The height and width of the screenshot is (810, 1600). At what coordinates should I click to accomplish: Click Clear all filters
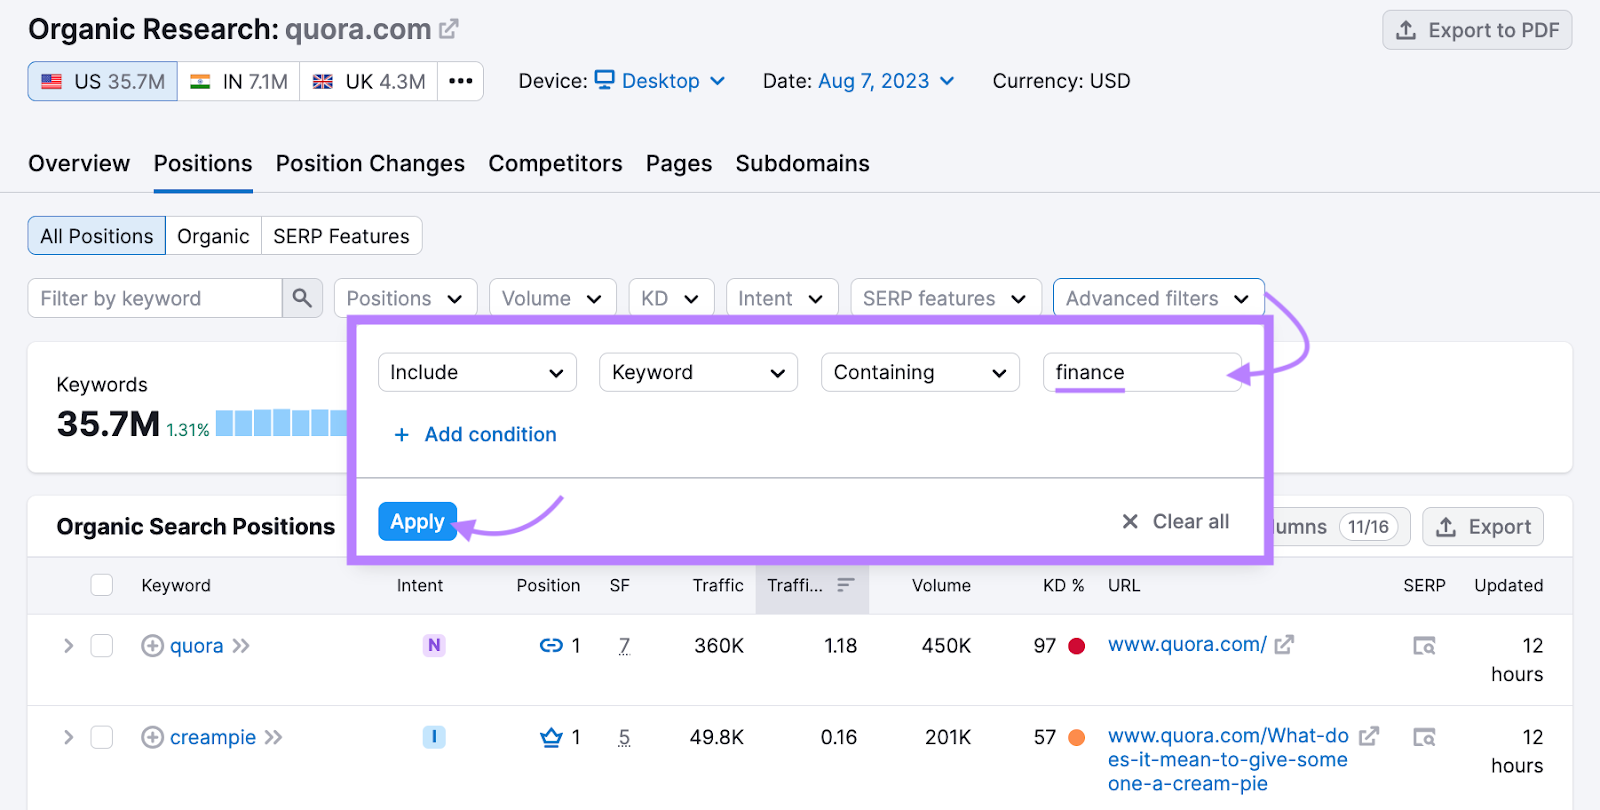(x=1175, y=521)
